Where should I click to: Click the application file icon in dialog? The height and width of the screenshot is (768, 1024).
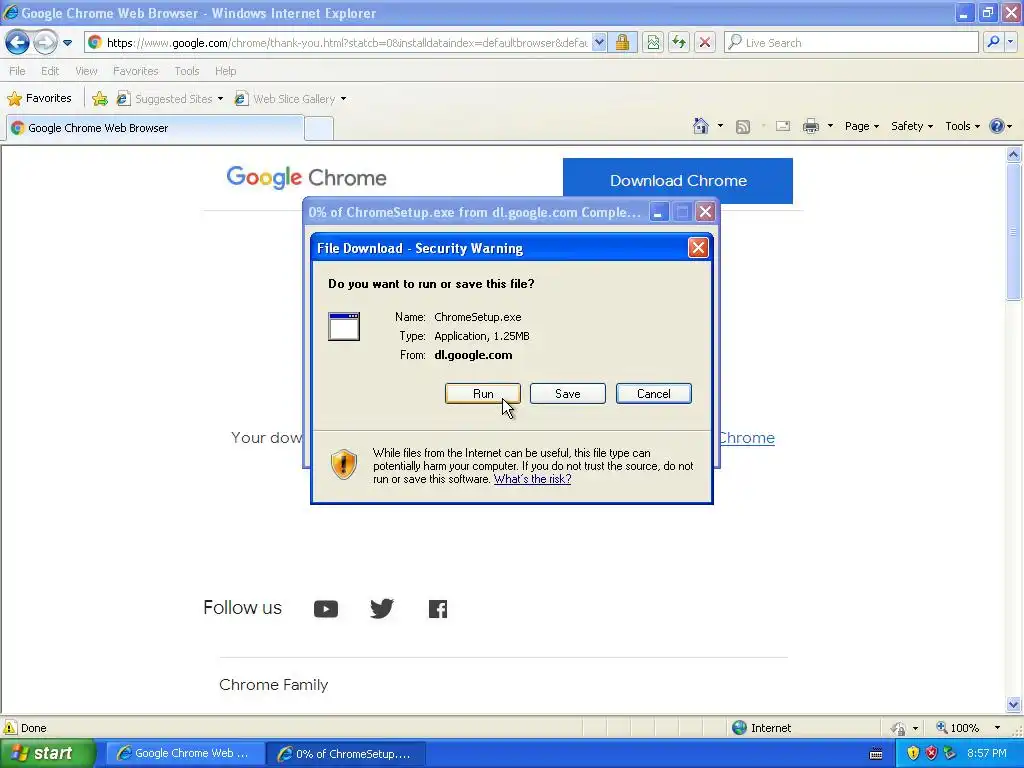tap(344, 327)
